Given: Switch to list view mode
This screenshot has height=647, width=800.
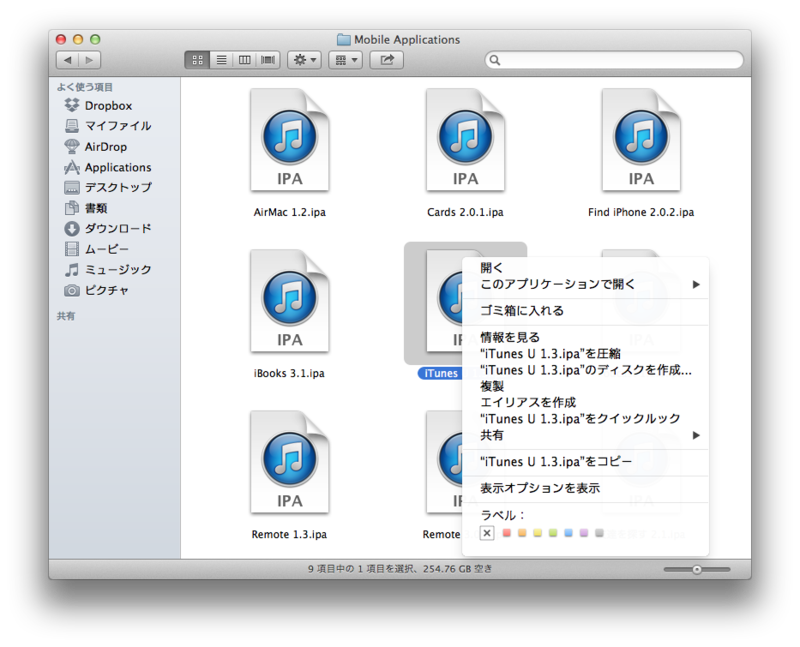Looking at the screenshot, I should (x=220, y=60).
